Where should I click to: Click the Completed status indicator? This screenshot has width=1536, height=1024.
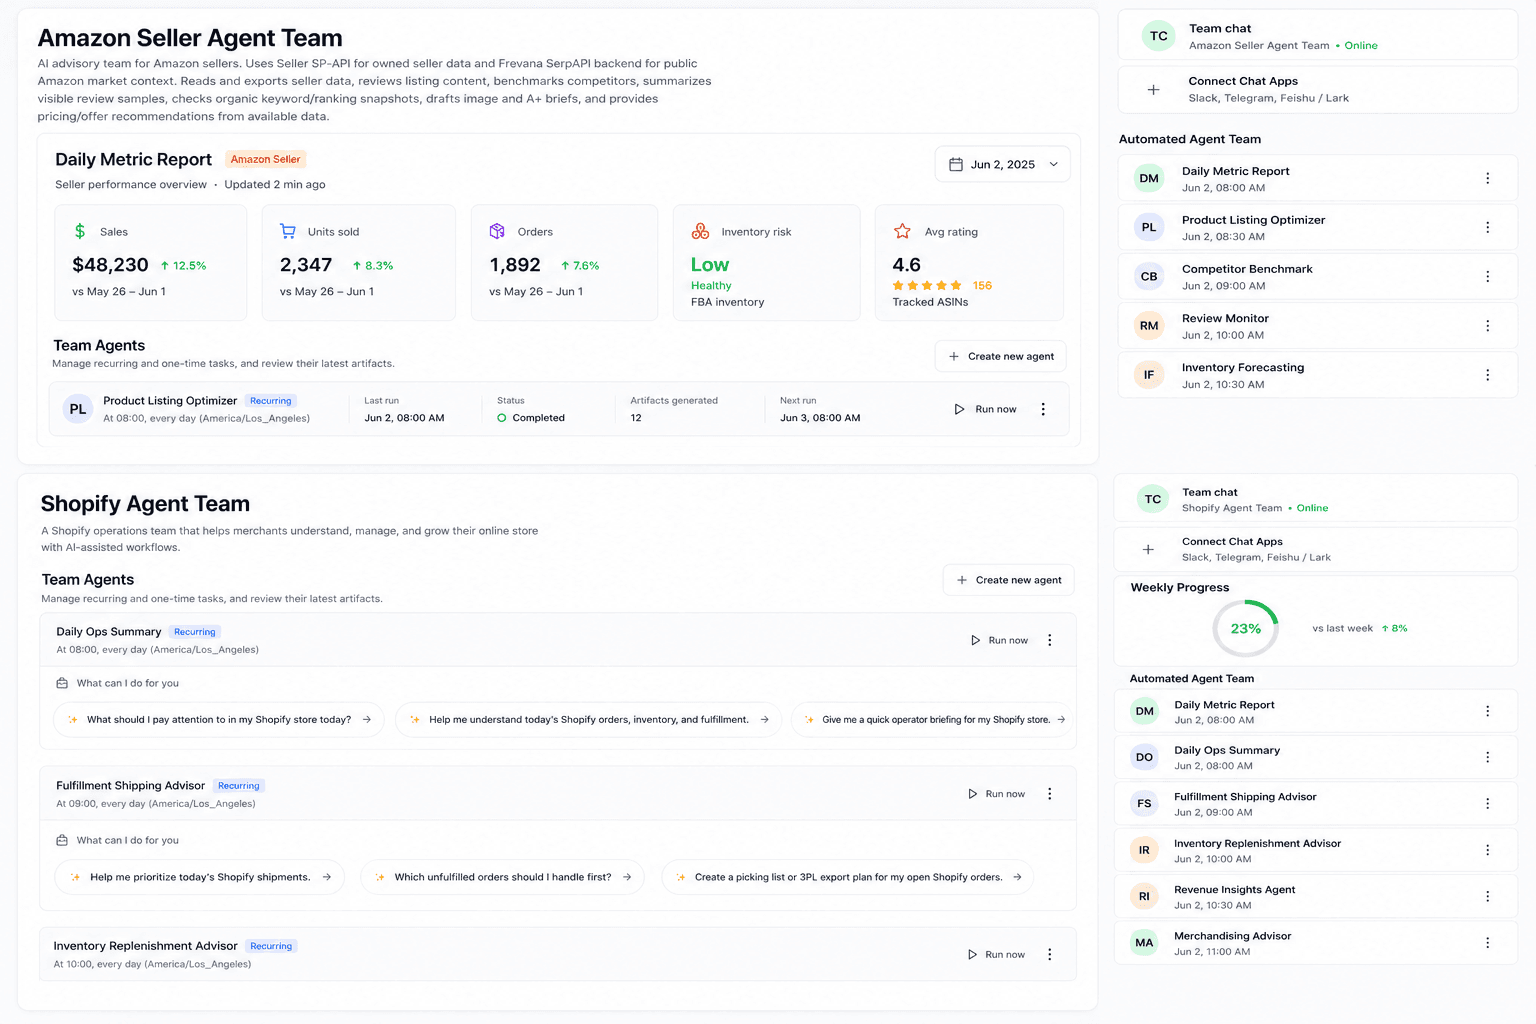click(531, 418)
